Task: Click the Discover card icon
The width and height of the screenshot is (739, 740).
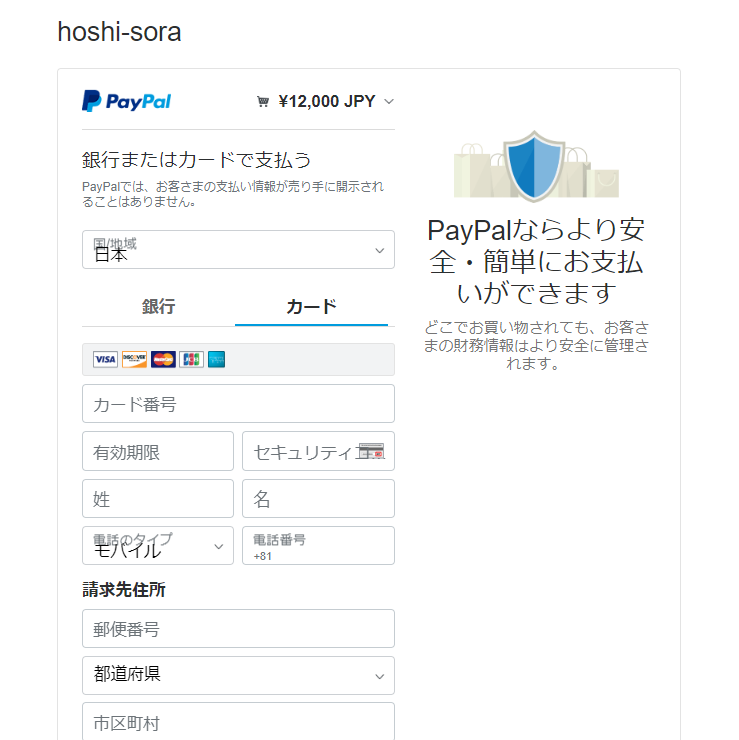Action: tap(134, 360)
